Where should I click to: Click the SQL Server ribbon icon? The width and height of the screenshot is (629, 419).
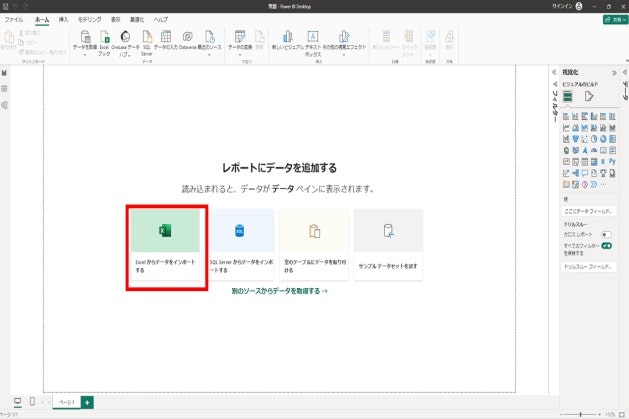147,37
